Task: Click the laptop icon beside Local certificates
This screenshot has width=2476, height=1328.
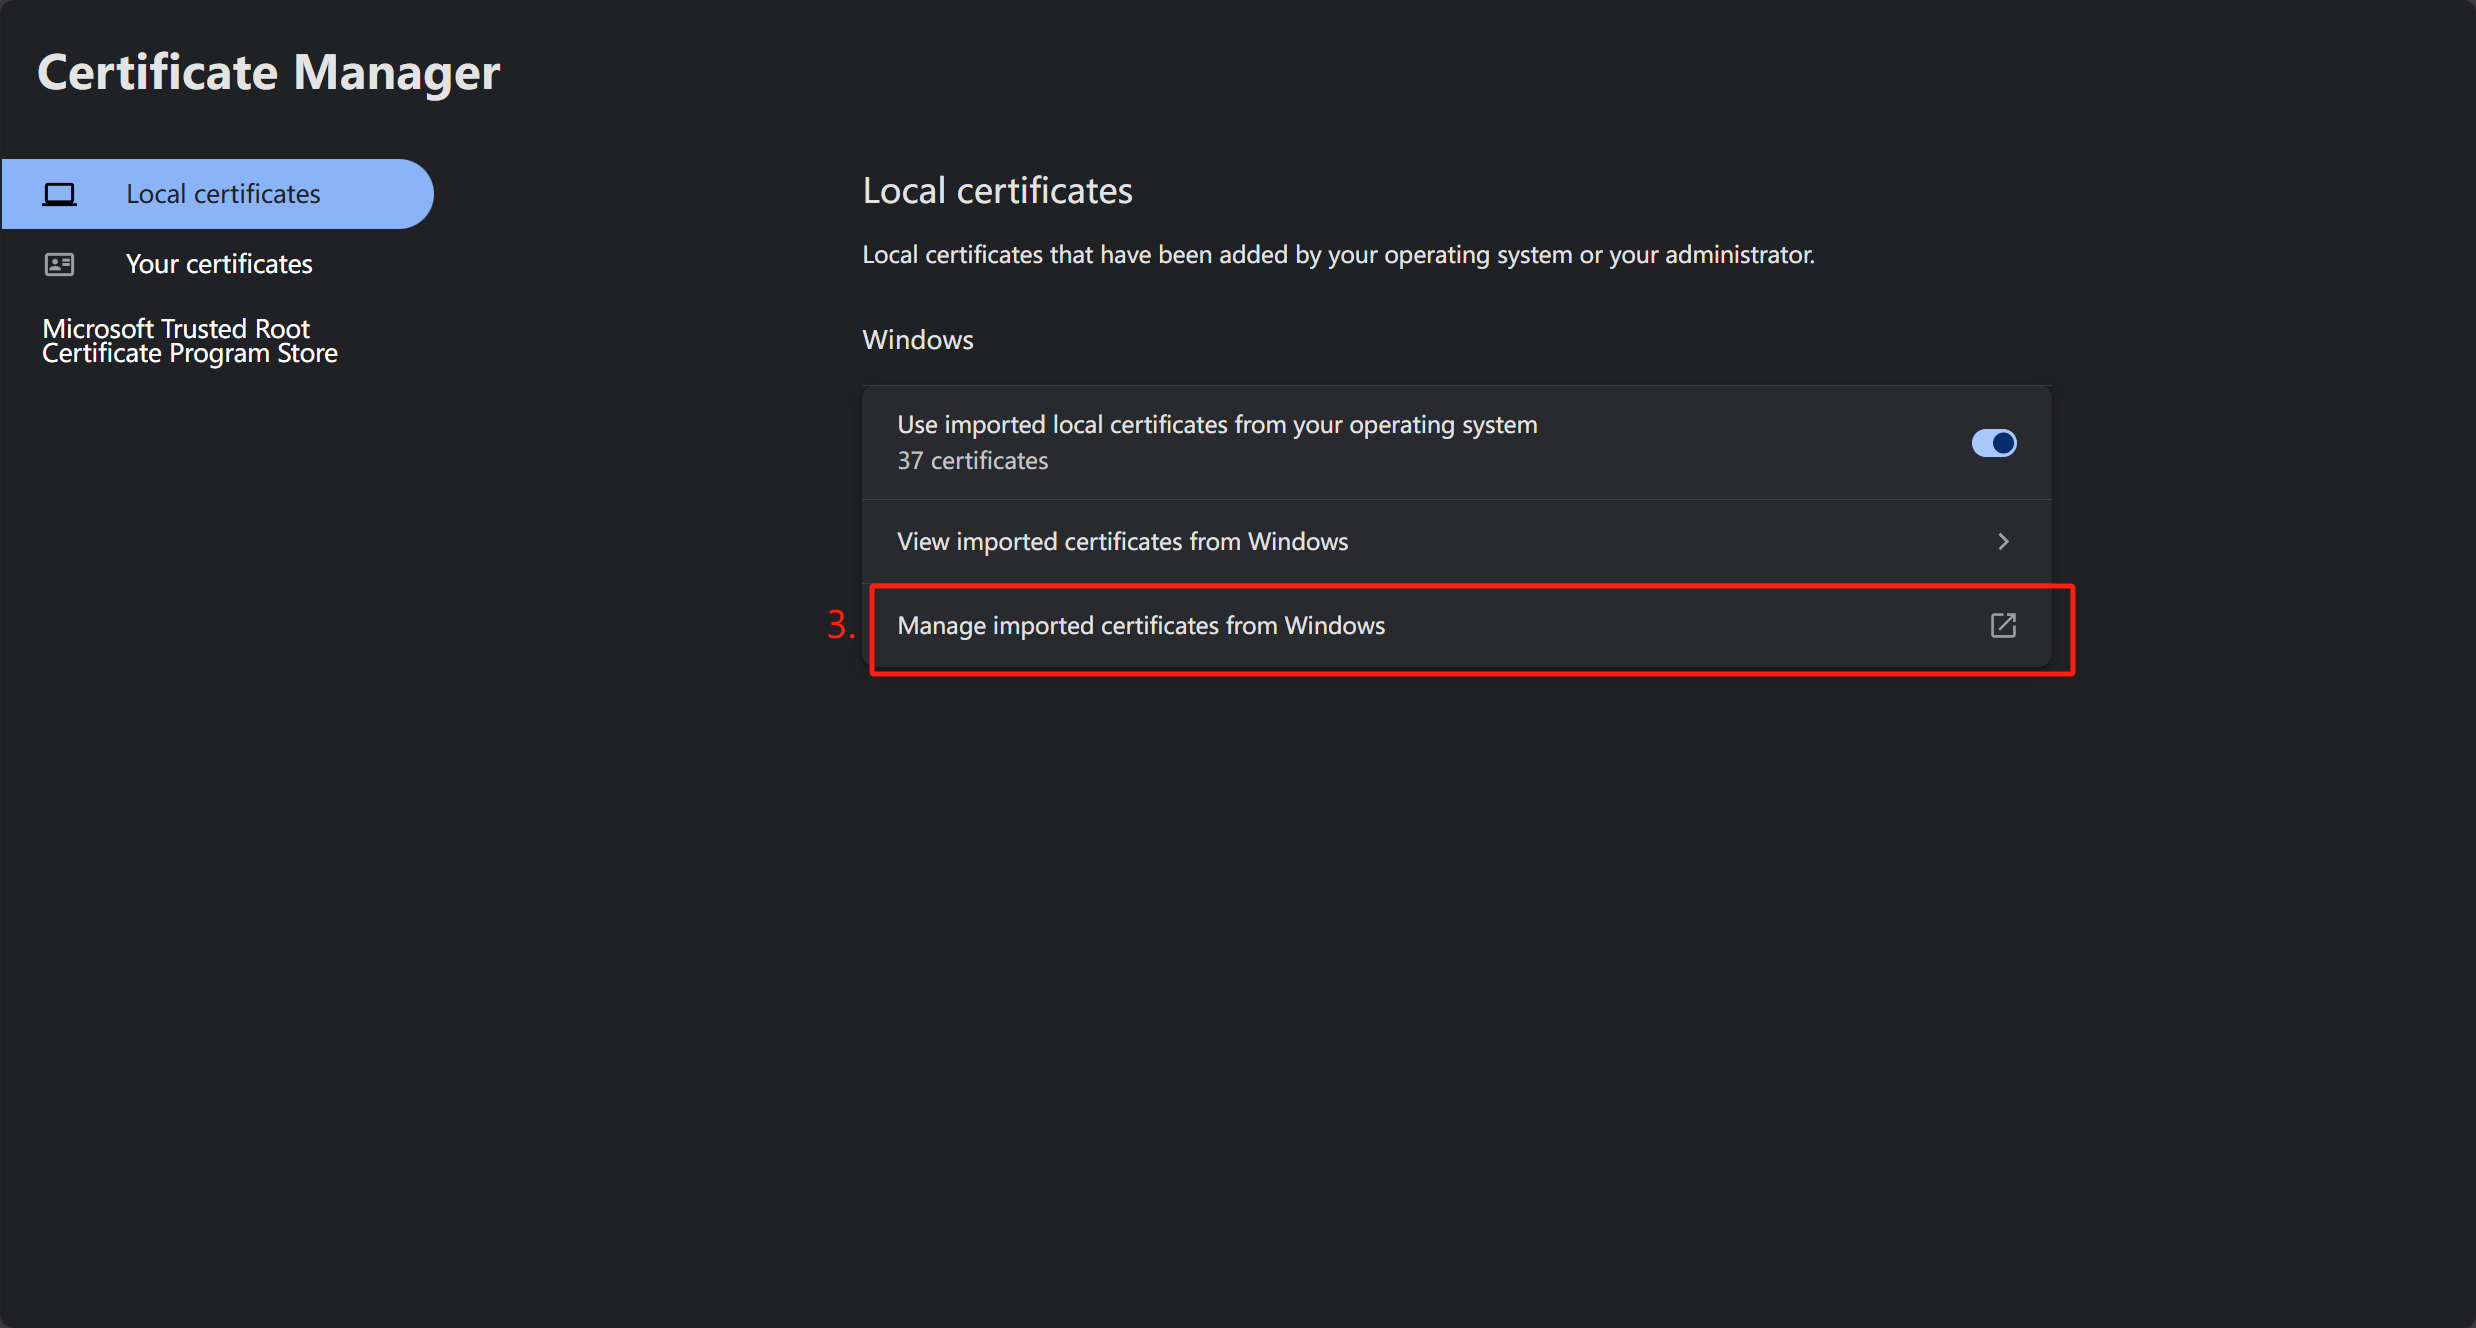Action: (x=59, y=194)
